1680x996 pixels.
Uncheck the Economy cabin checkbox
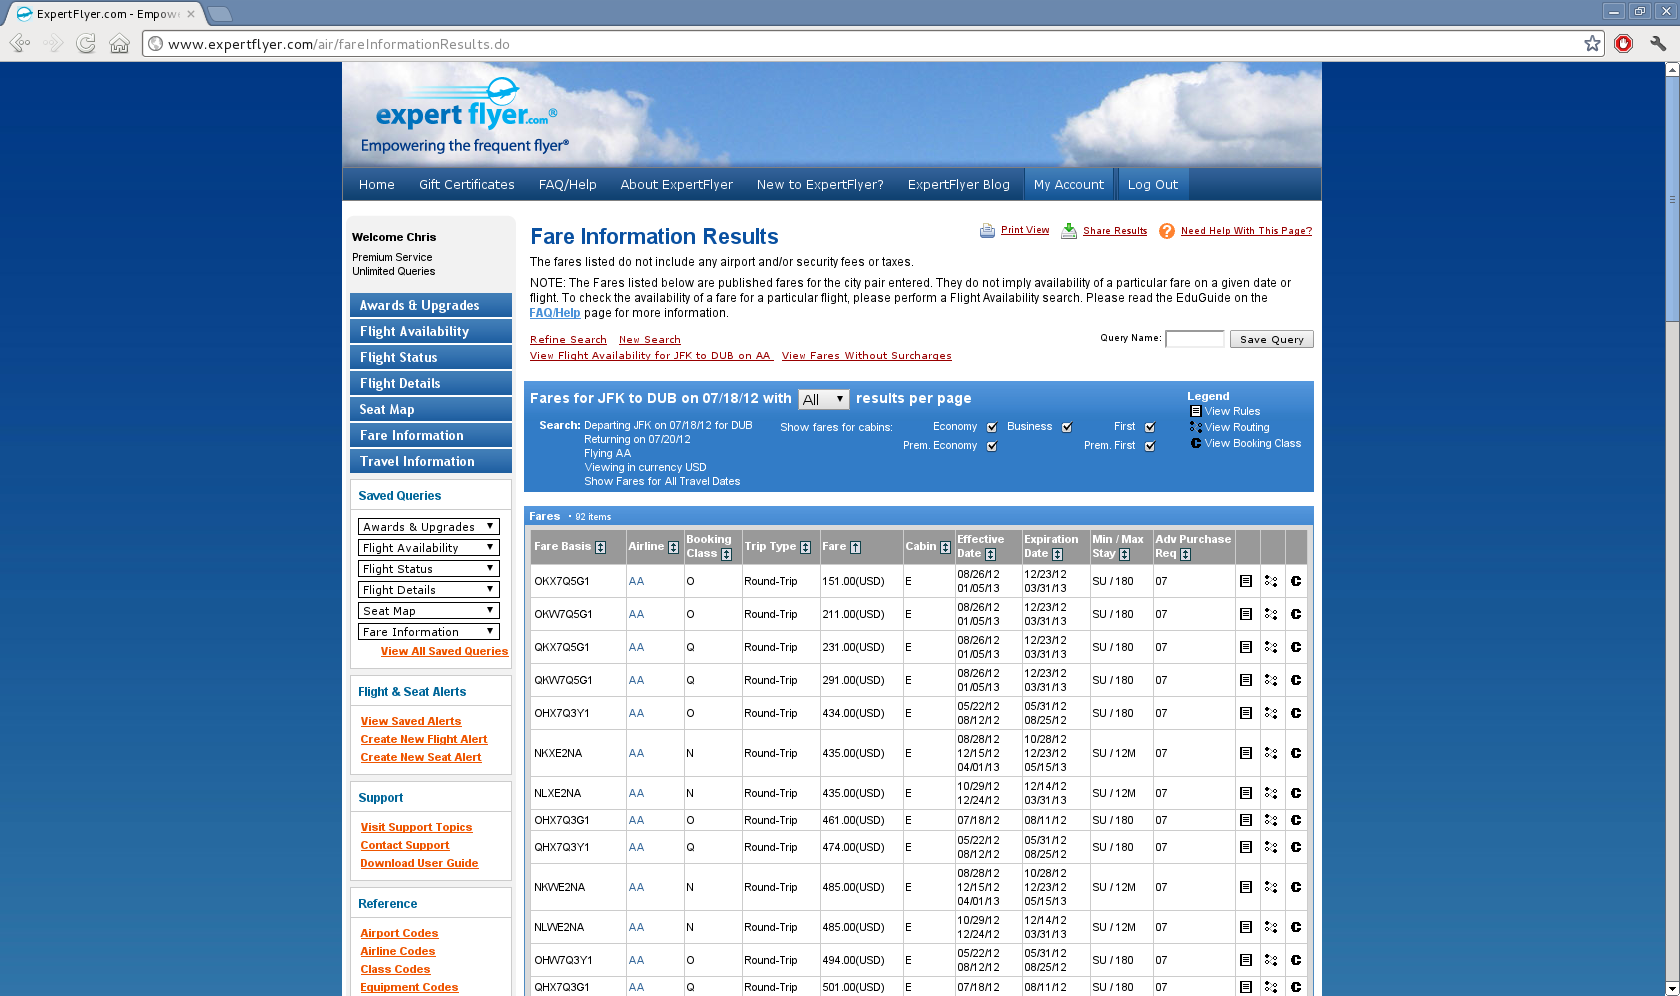[x=992, y=427]
